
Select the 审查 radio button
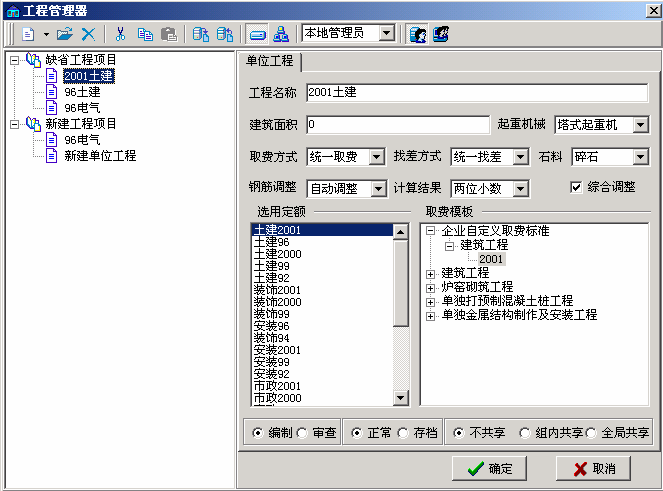(302, 433)
